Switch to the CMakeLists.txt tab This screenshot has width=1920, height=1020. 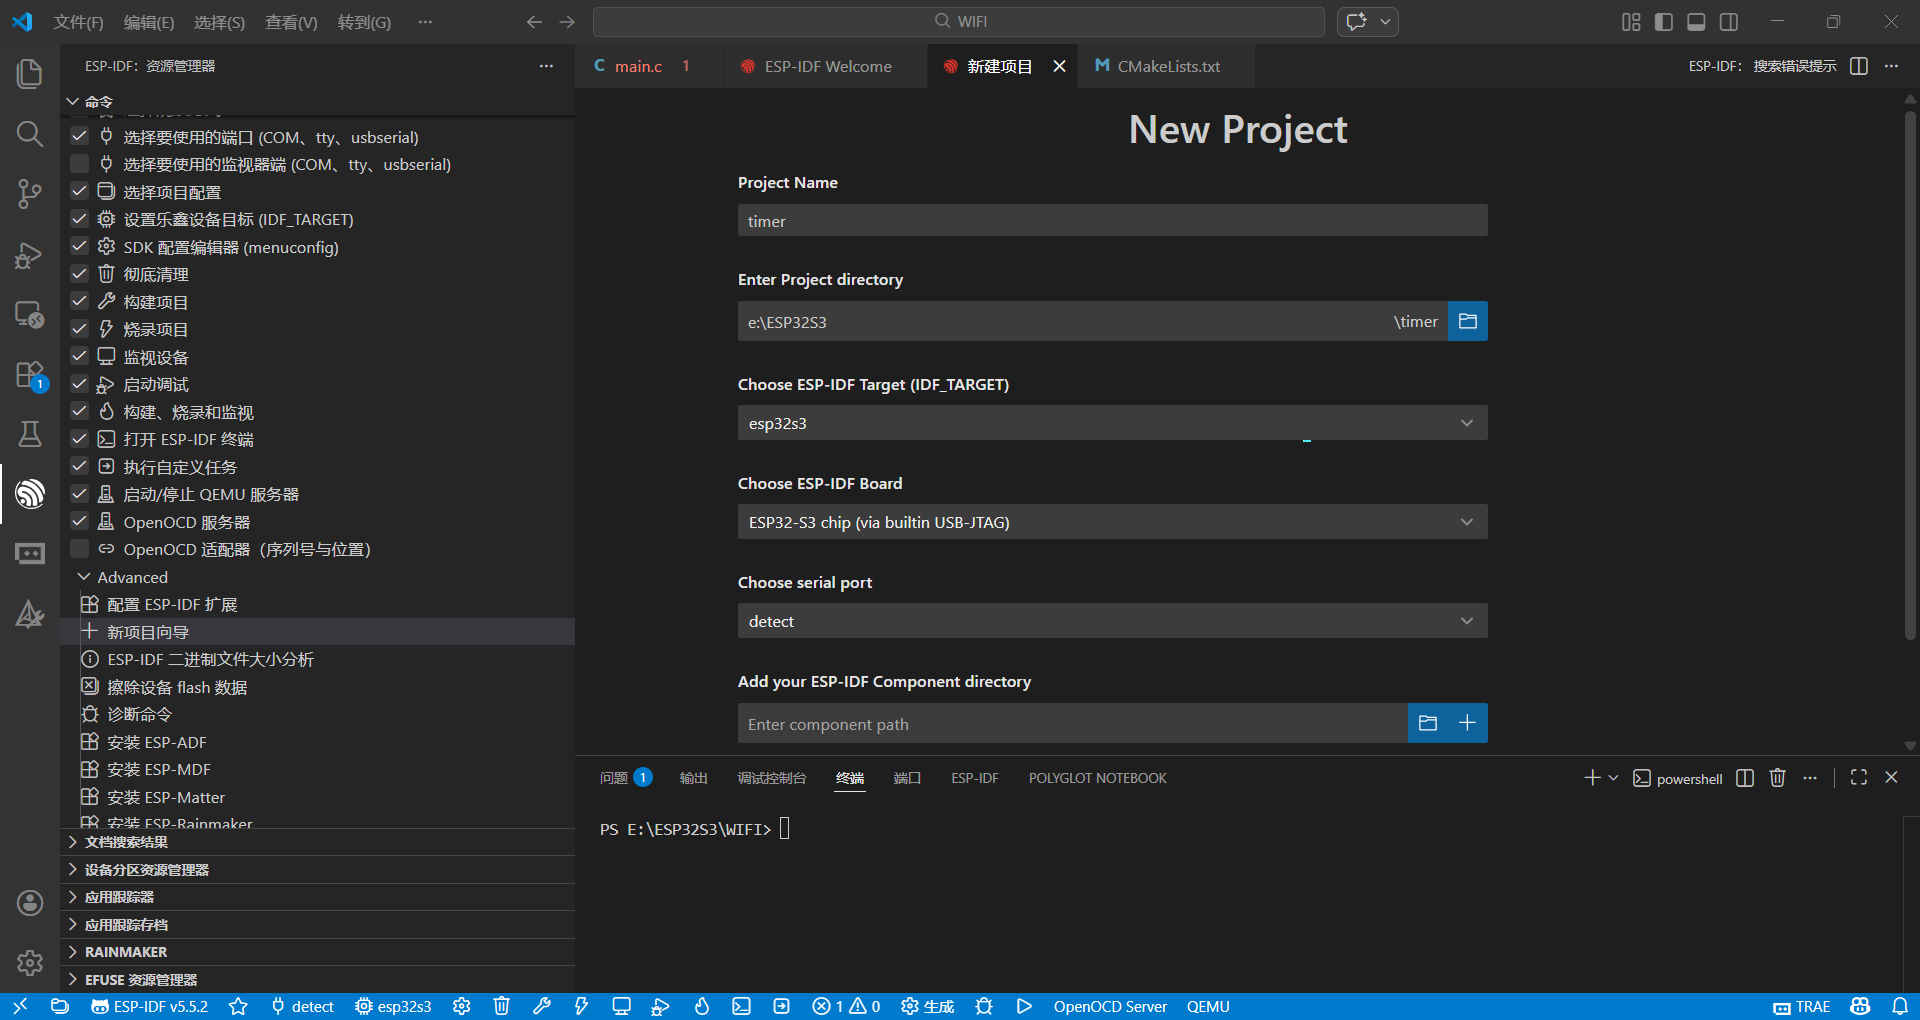tap(1167, 66)
